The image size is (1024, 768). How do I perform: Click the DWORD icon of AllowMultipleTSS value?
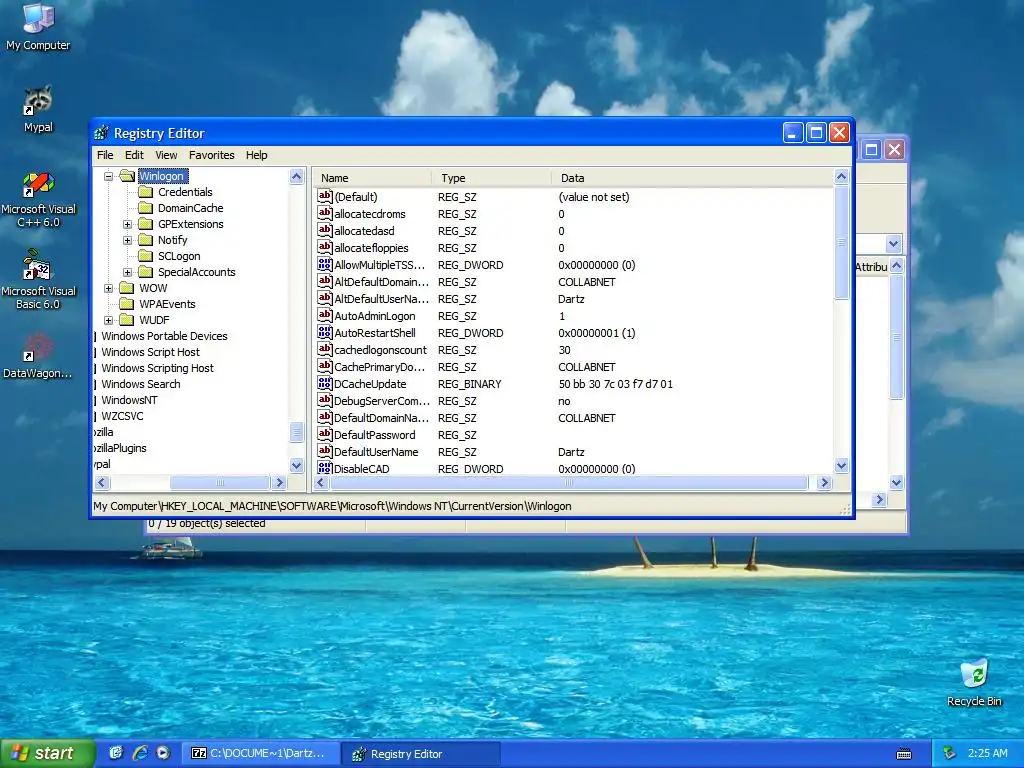pos(325,264)
